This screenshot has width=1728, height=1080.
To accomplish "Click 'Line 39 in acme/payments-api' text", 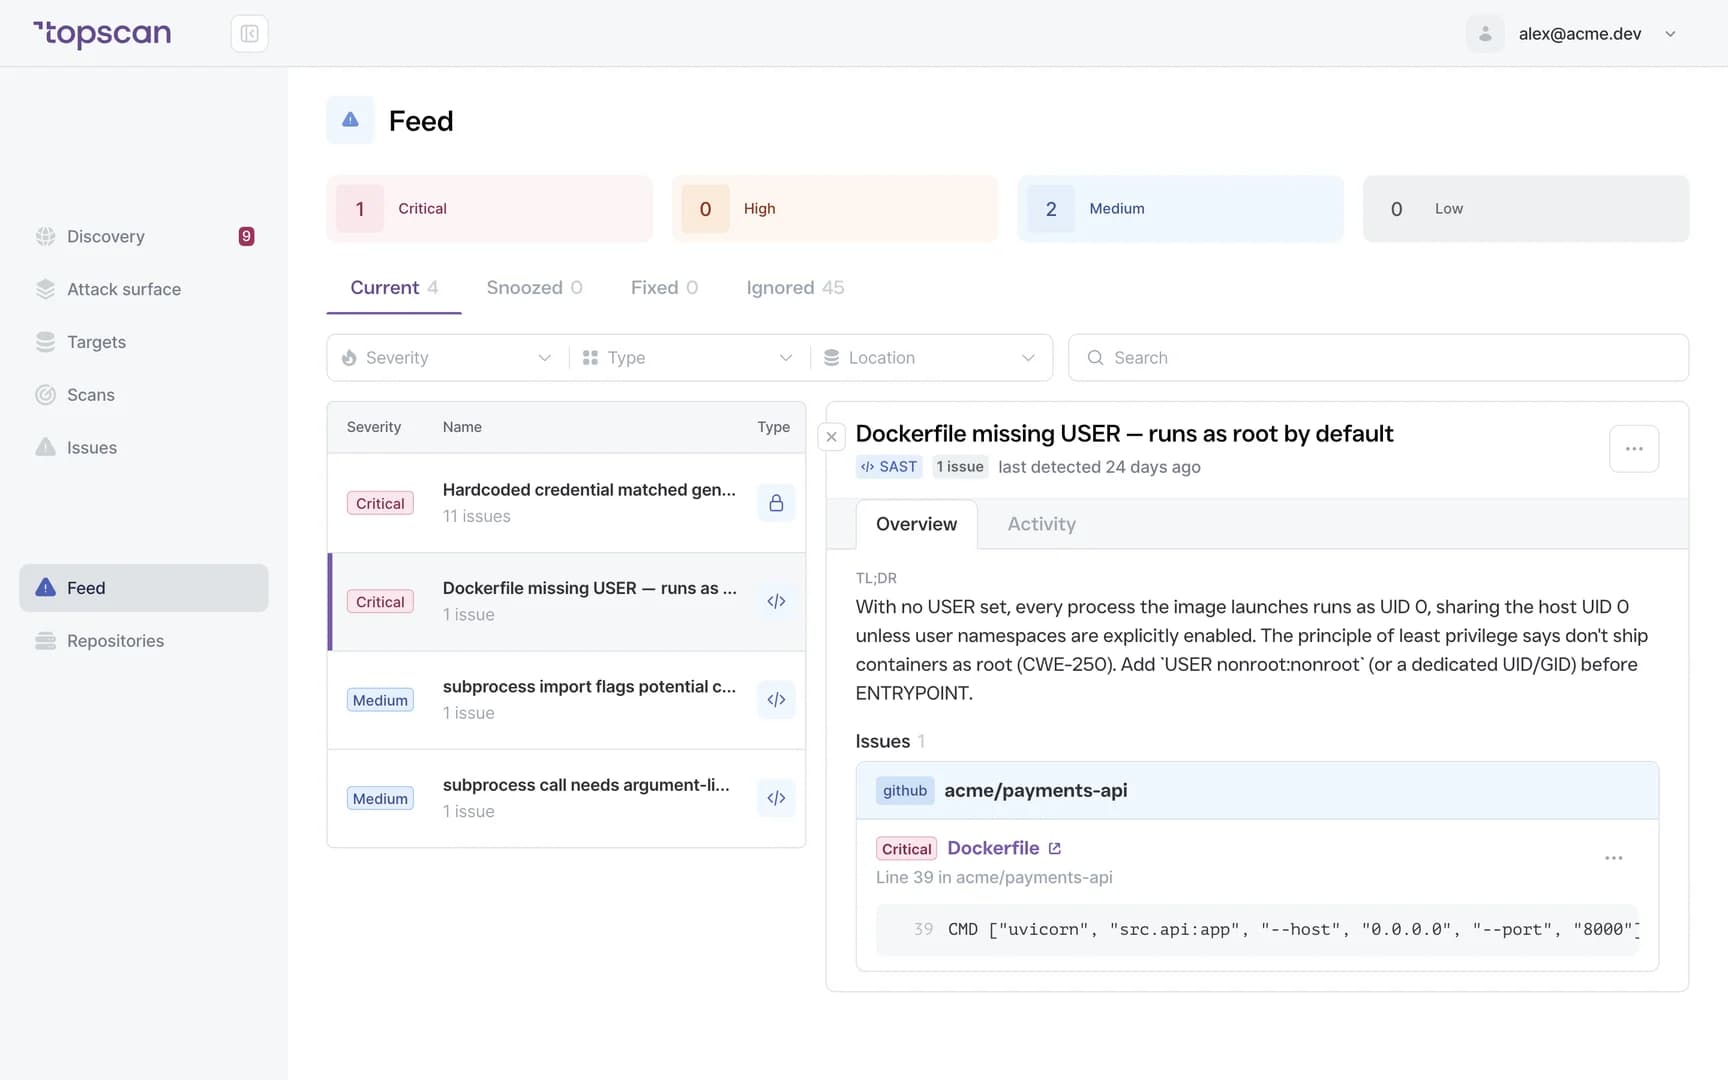I will coord(994,878).
